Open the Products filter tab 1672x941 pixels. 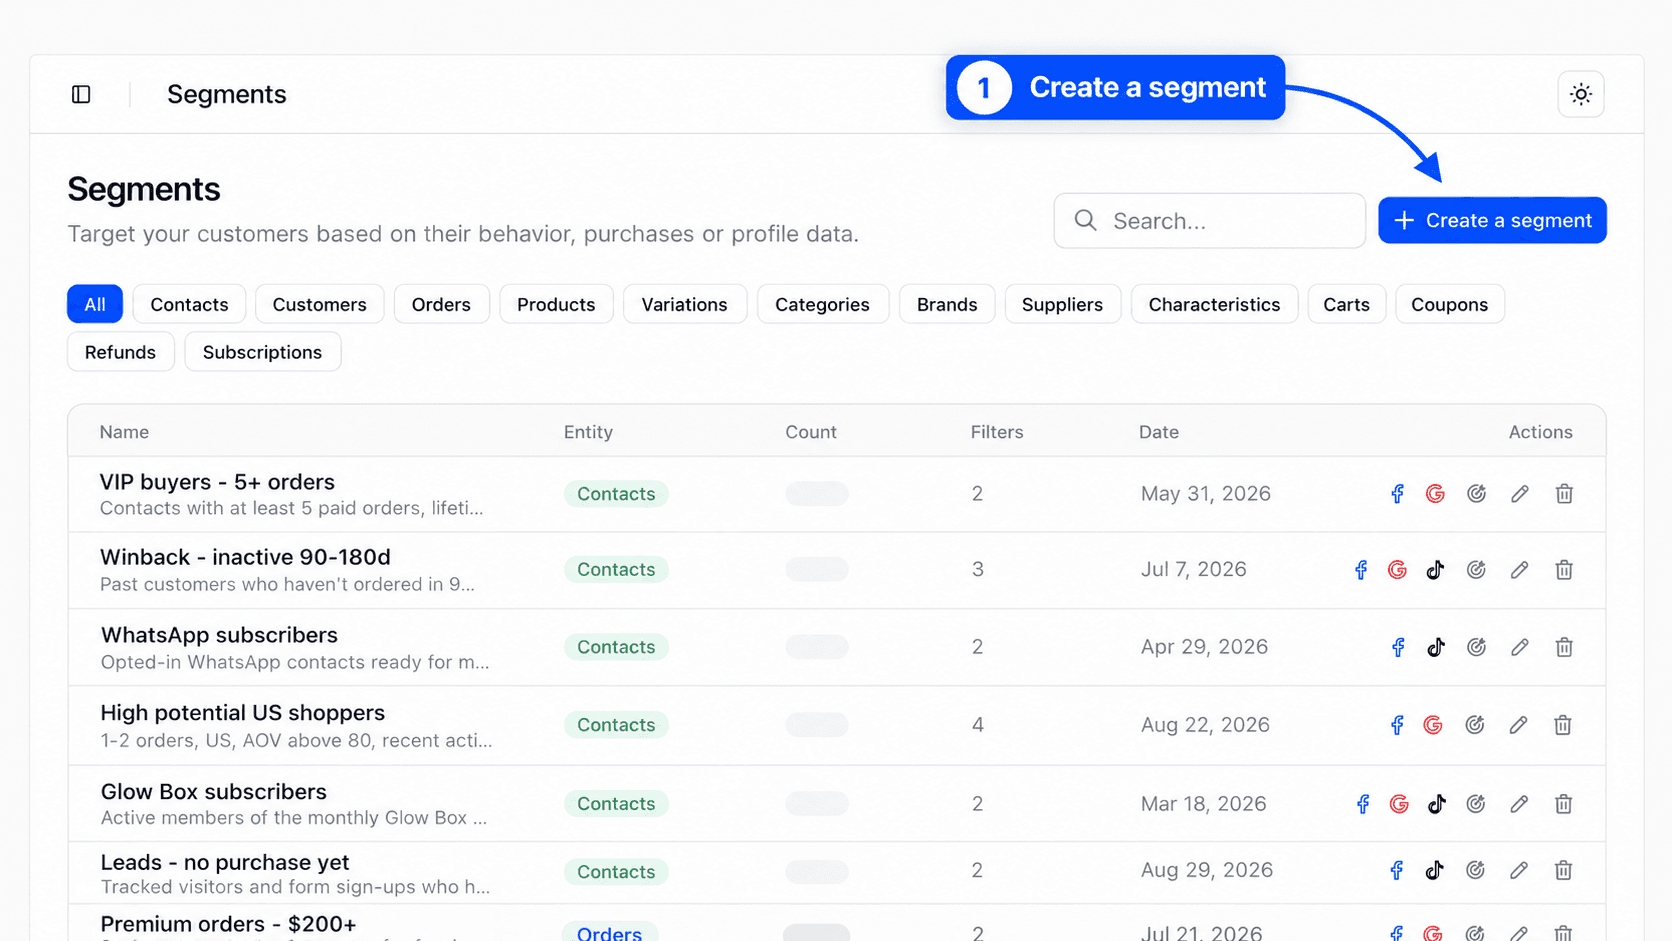coord(556,304)
